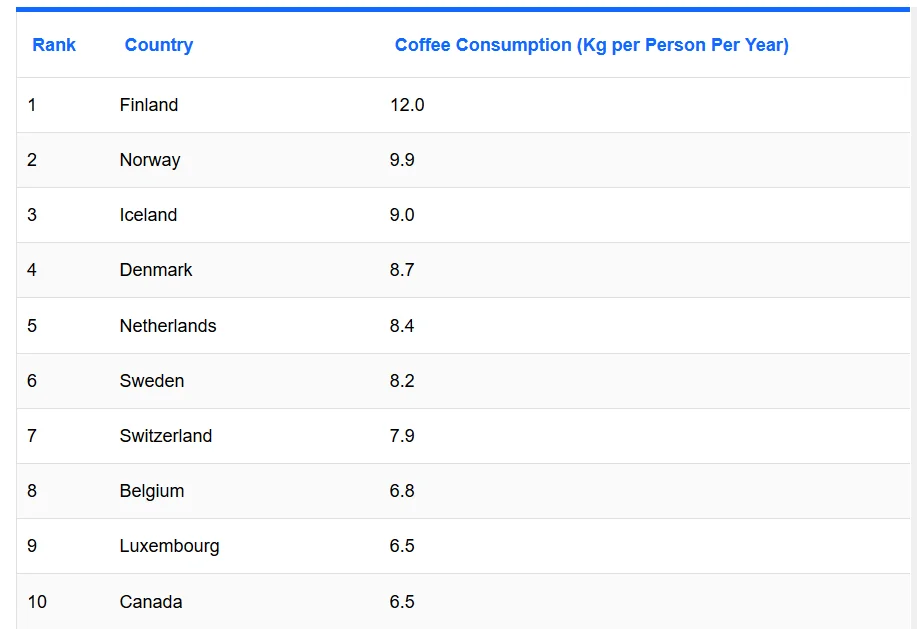This screenshot has width=917, height=629.
Task: Select Norway's 9.9 consumption value
Action: (x=402, y=160)
